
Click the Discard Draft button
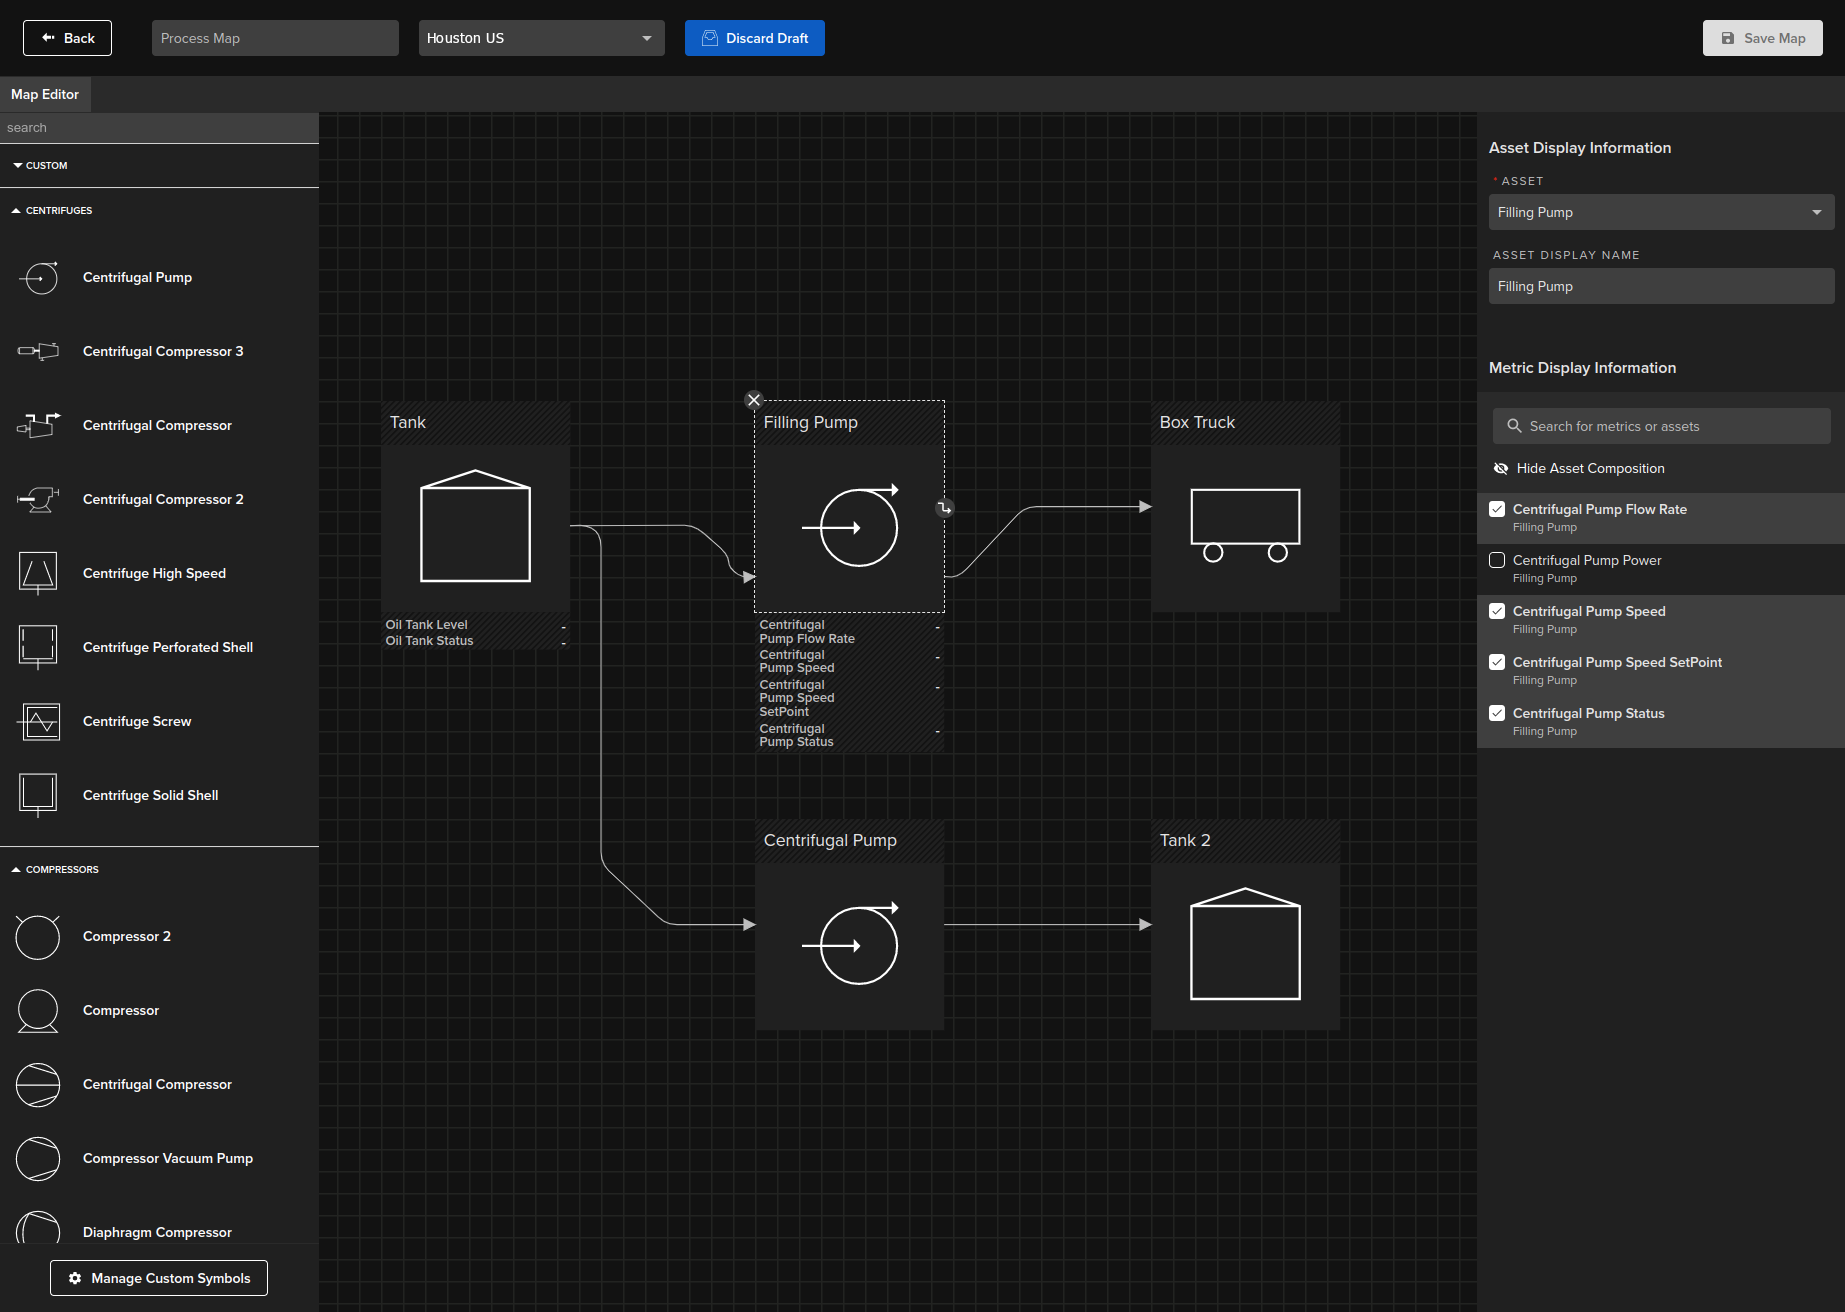pos(755,38)
